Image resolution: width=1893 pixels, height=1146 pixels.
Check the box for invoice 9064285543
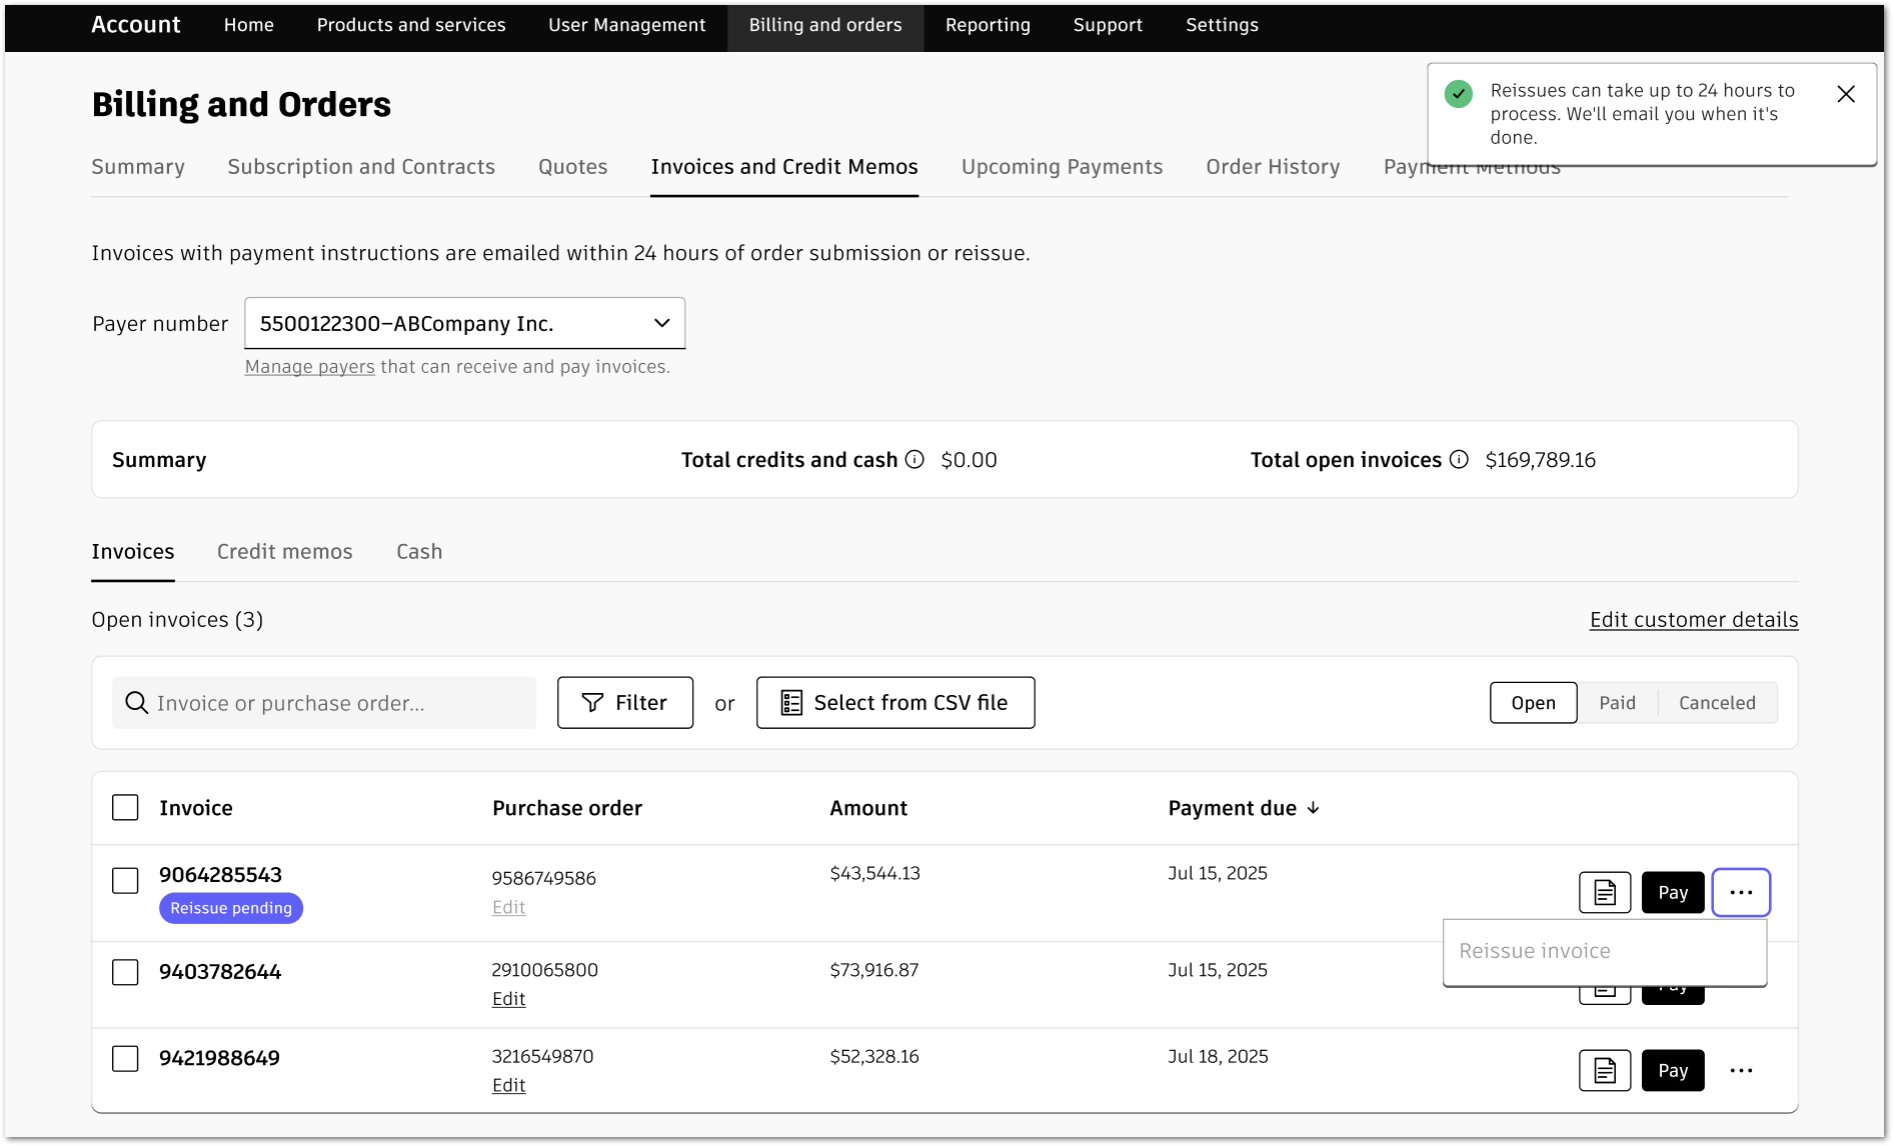[x=125, y=880]
